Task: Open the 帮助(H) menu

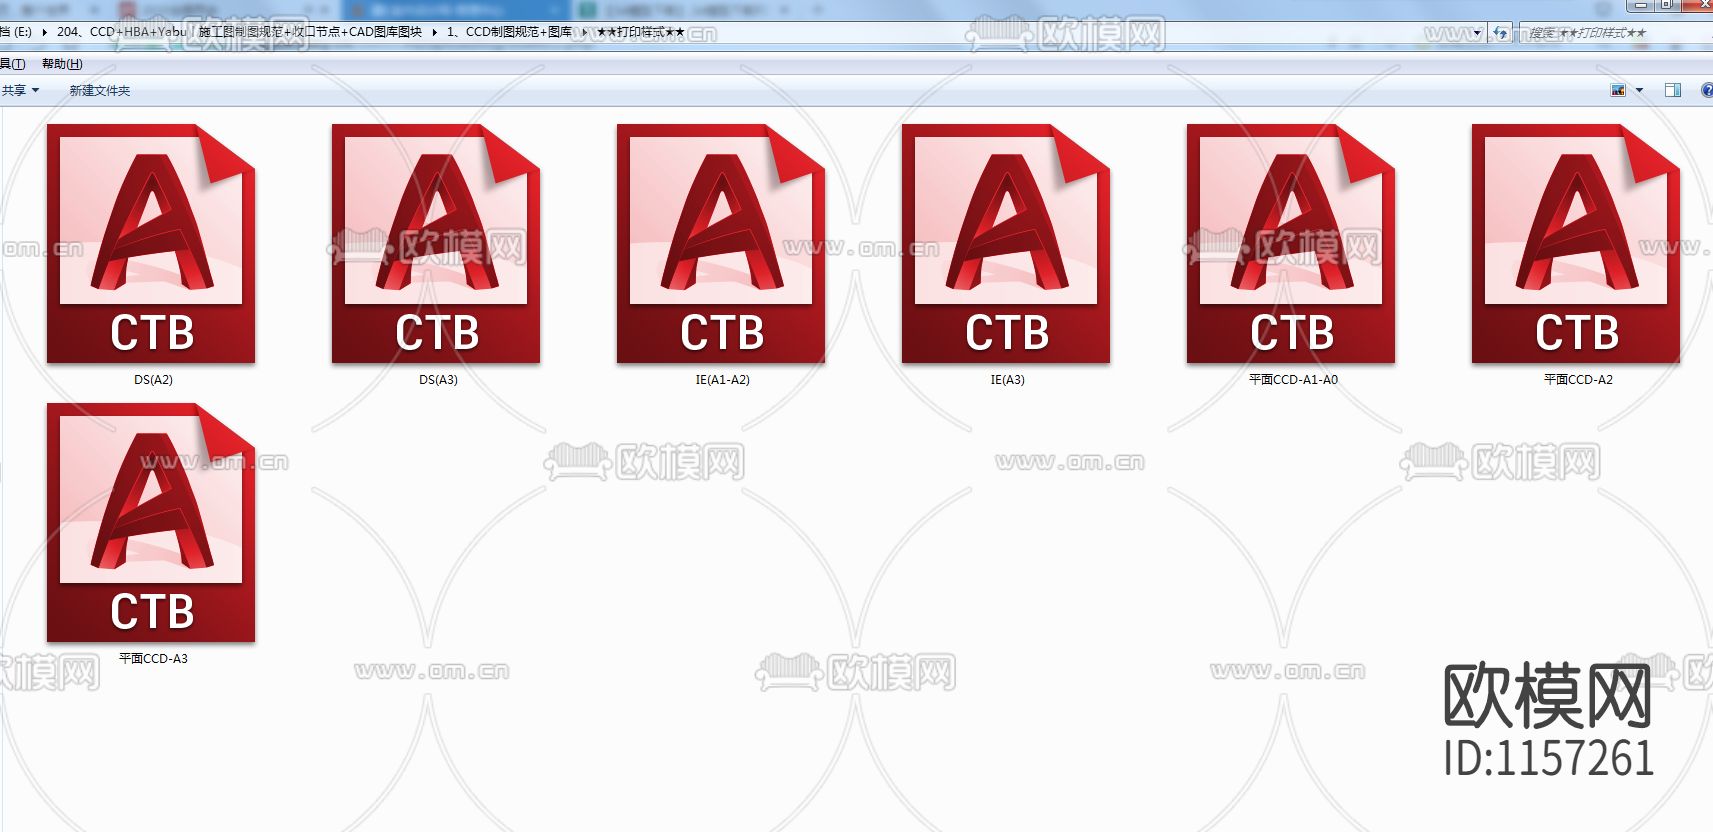Action: pyautogui.click(x=62, y=64)
